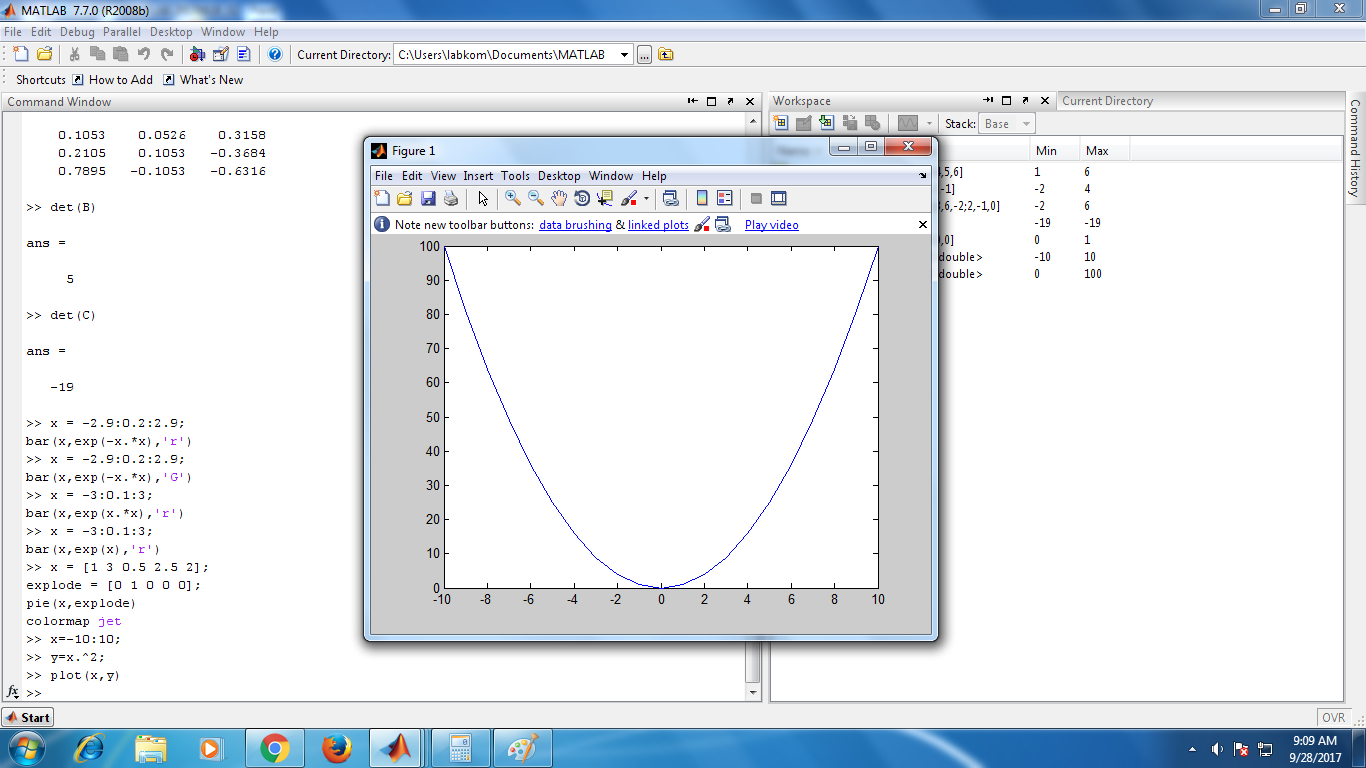This screenshot has height=768, width=1366.
Task: Open the What's New shortcut
Action: (203, 80)
